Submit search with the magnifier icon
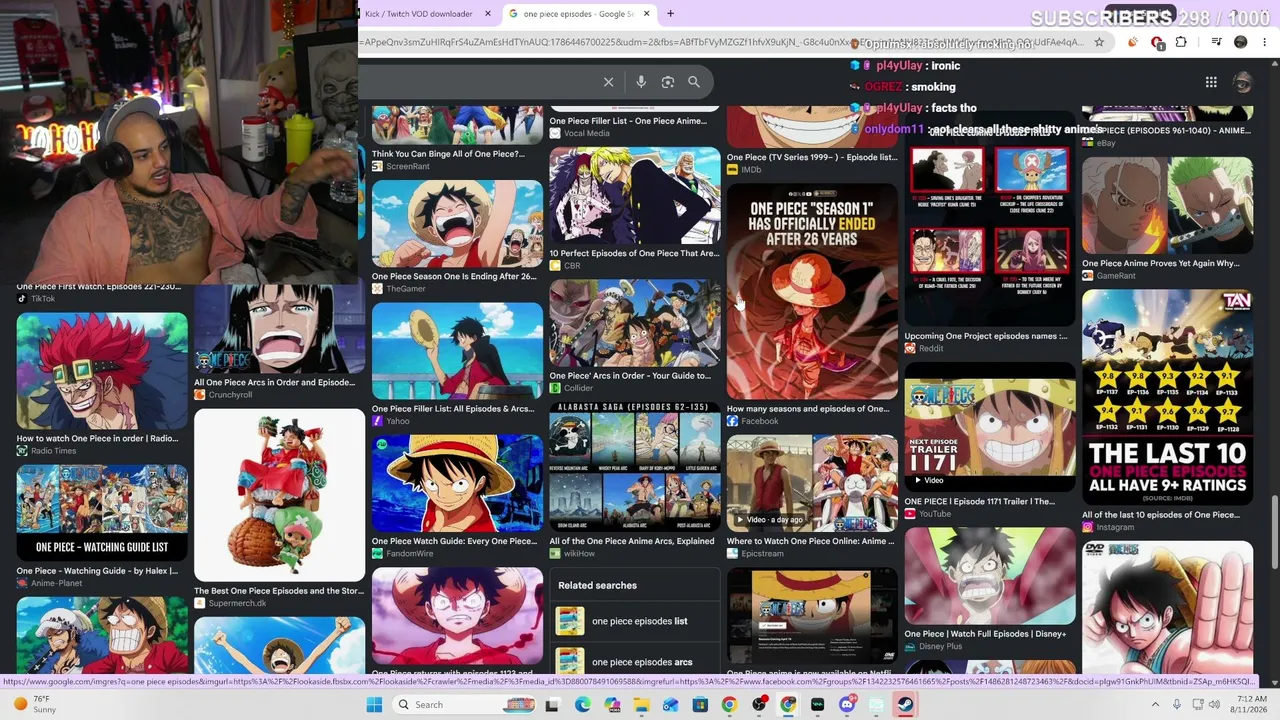This screenshot has height=720, width=1280. 694,82
